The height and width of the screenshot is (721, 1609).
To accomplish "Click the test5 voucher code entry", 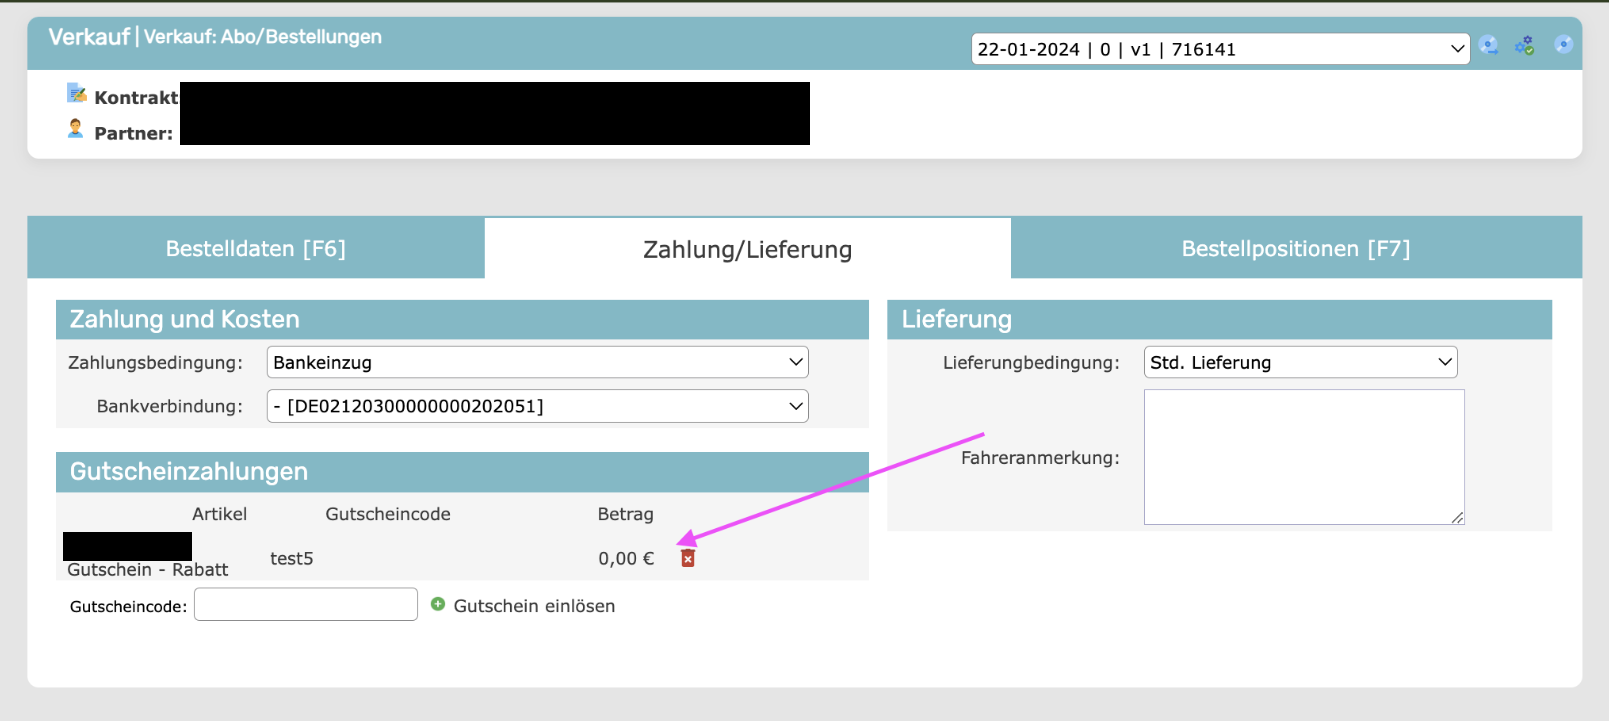I will point(291,559).
